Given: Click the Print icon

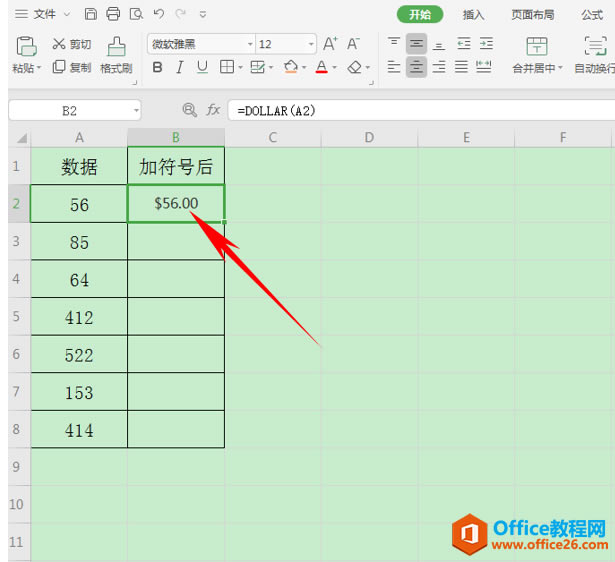Looking at the screenshot, I should pos(113,14).
